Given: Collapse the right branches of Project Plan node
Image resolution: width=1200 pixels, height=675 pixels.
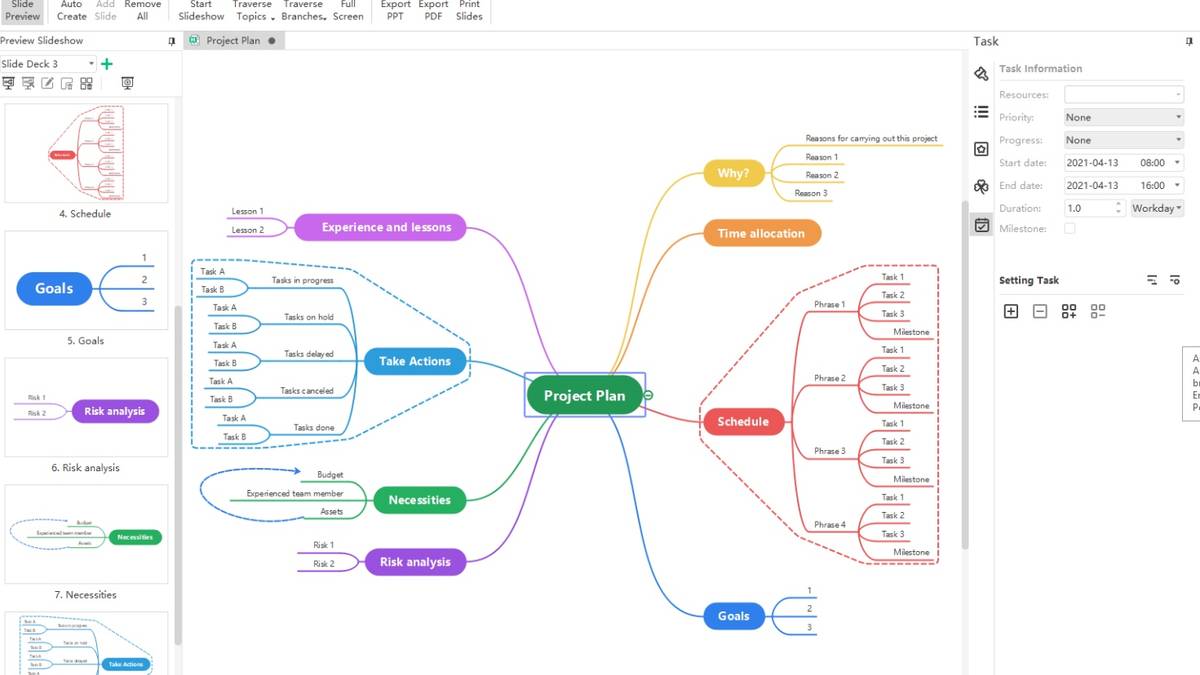Looking at the screenshot, I should point(648,395).
